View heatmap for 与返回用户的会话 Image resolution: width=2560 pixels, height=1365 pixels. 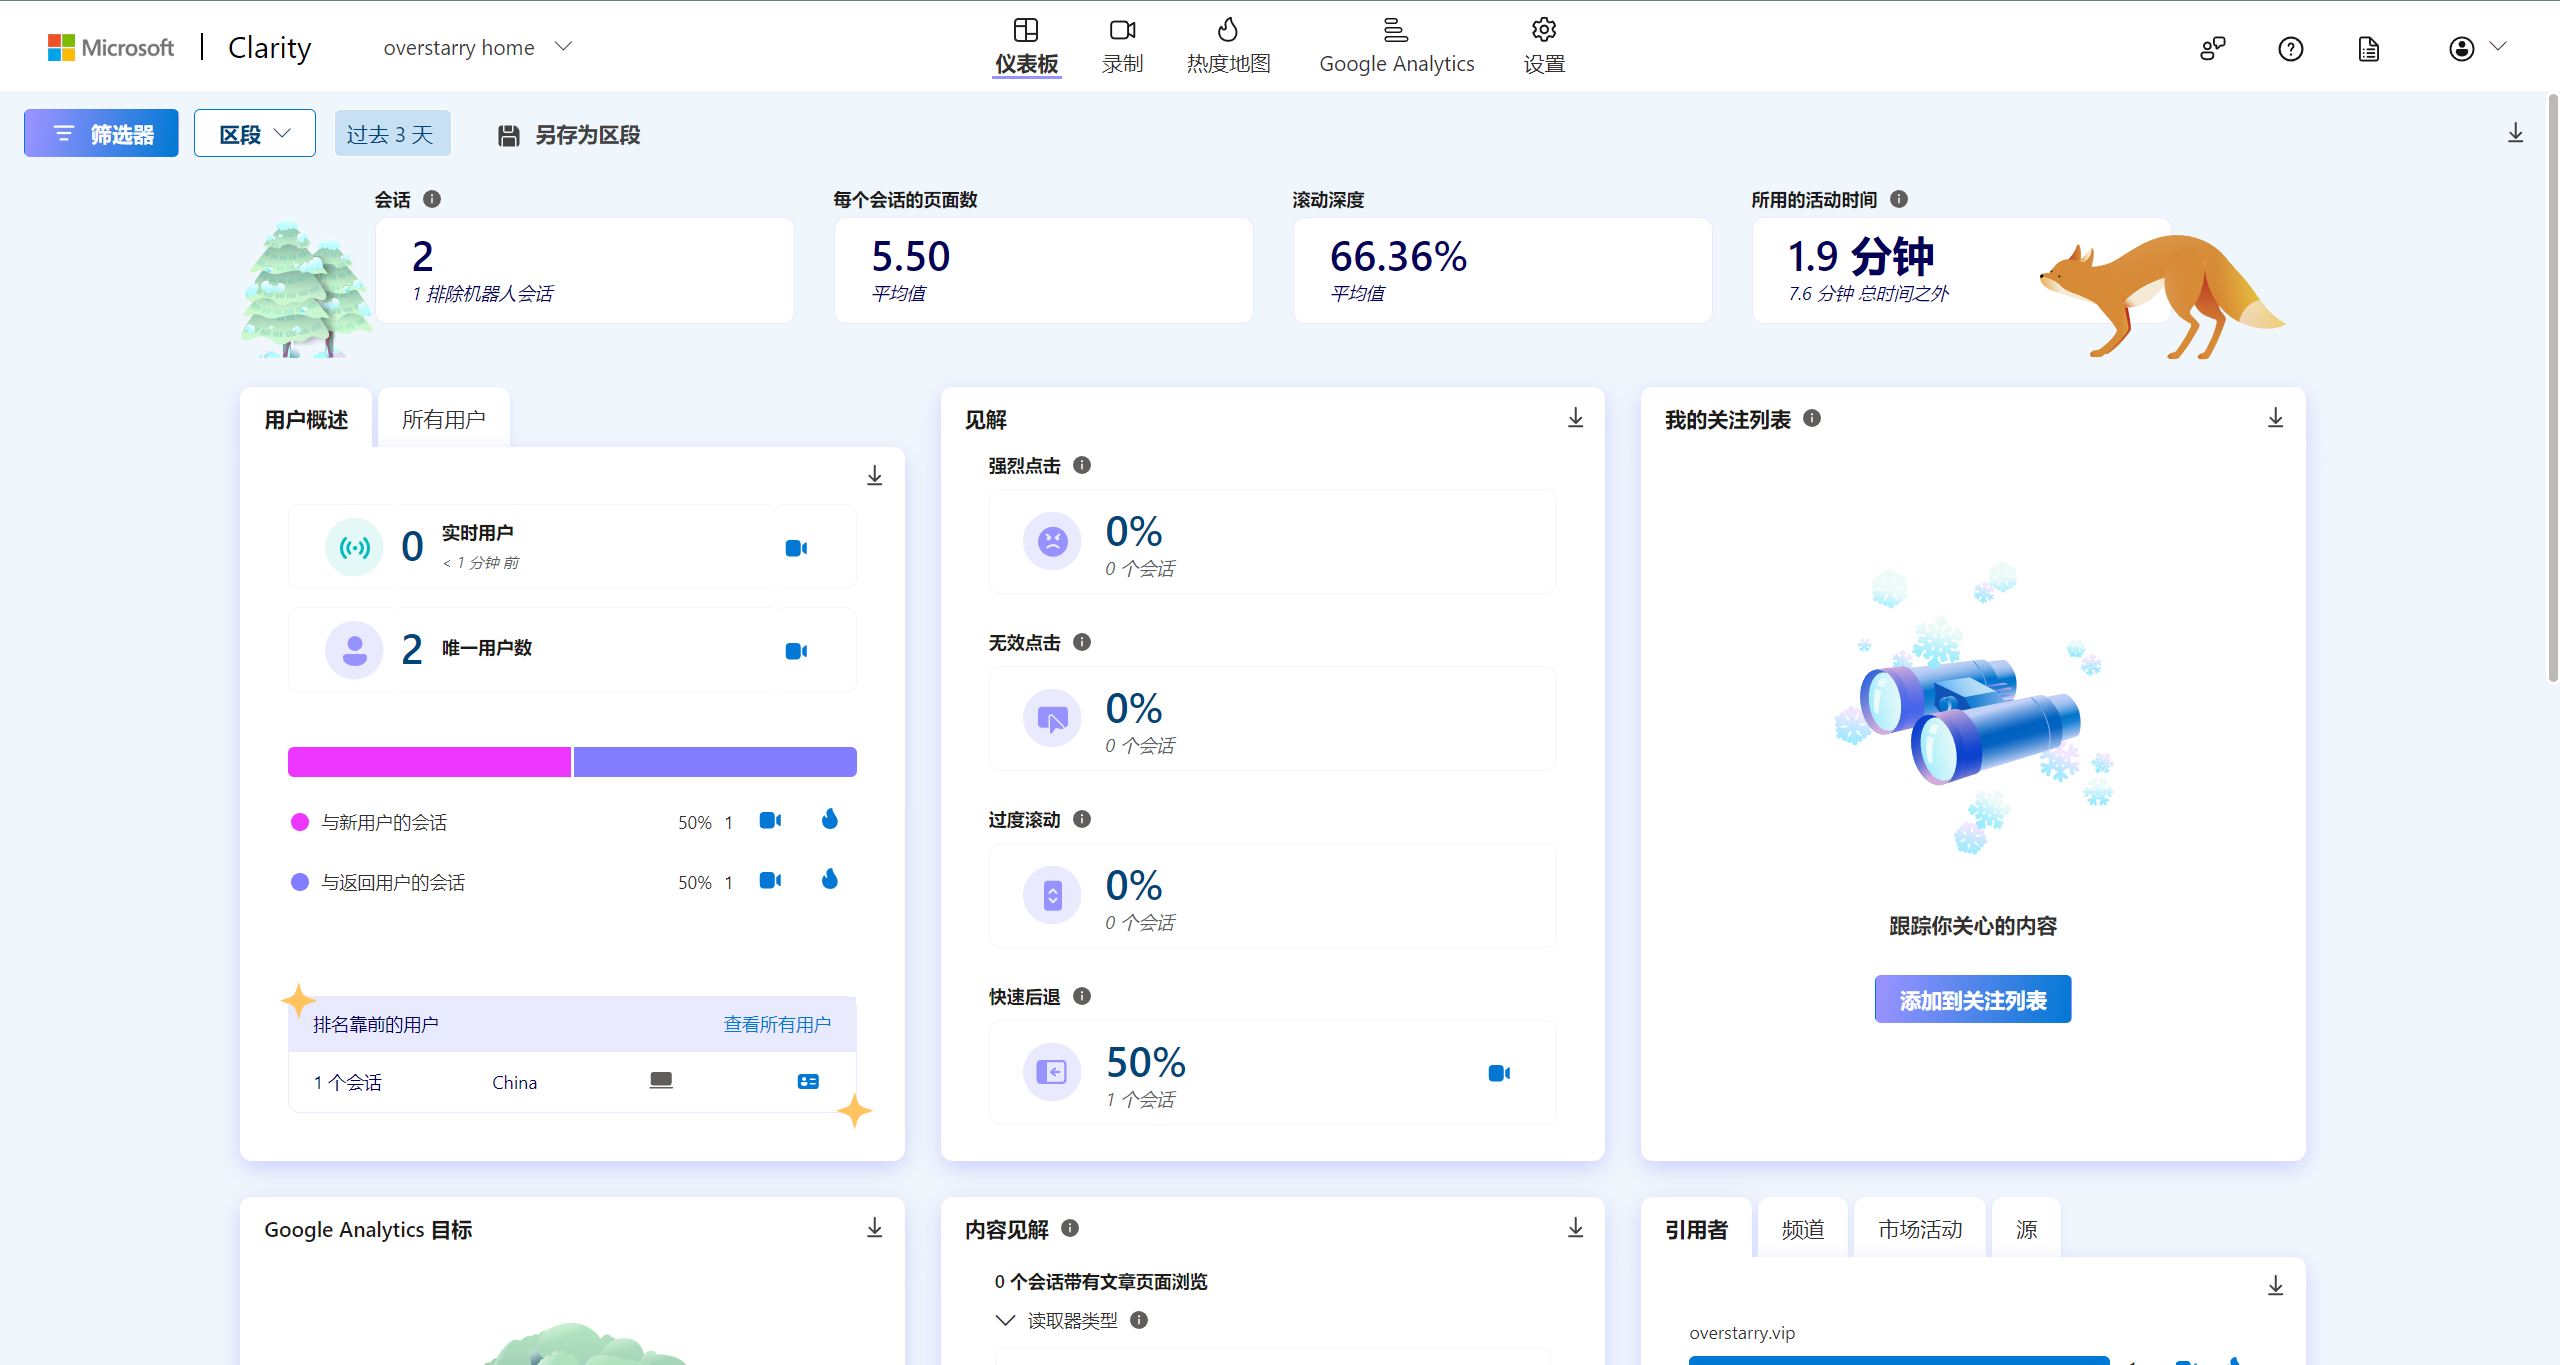(830, 880)
